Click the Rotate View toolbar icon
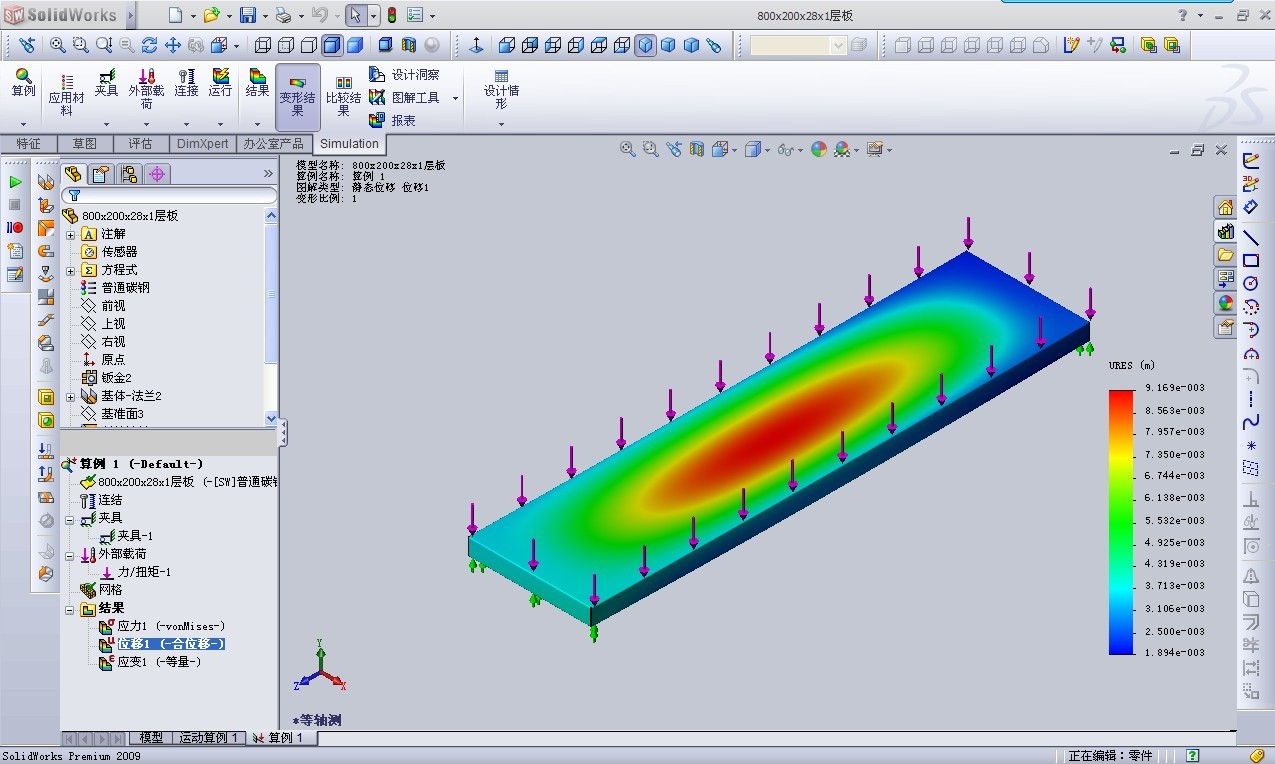Viewport: 1275px width, 764px height. pos(149,45)
